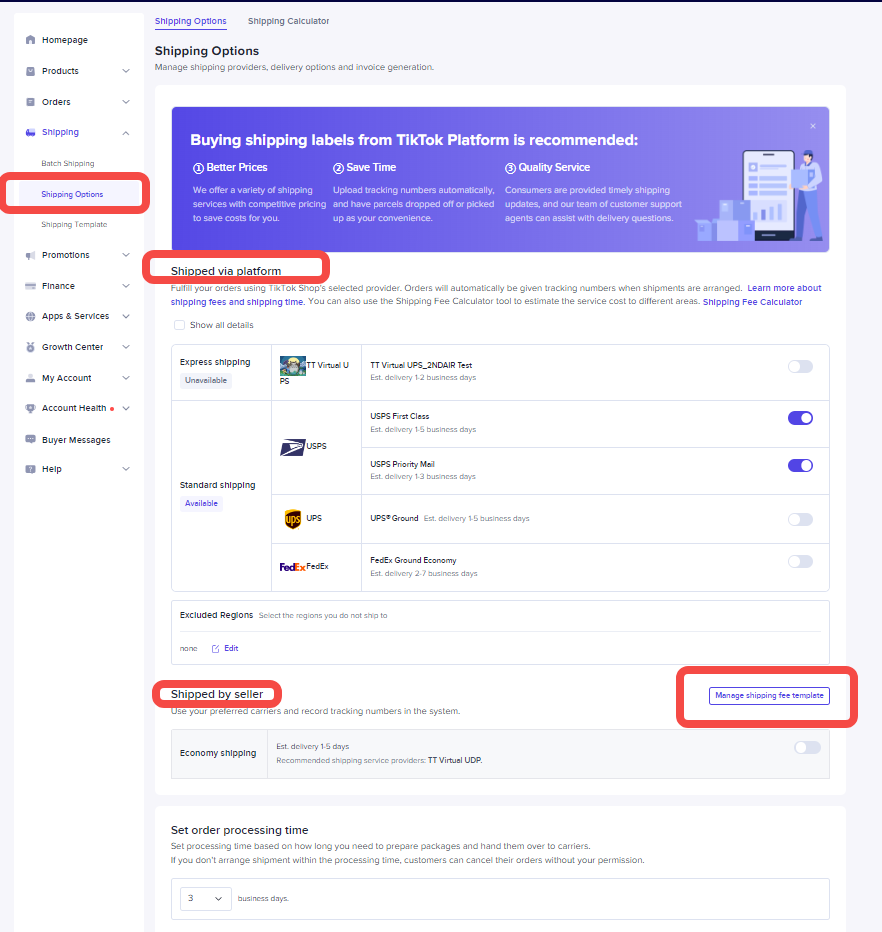Click the Help question icon
Screen dimensions: 882x932
30,469
